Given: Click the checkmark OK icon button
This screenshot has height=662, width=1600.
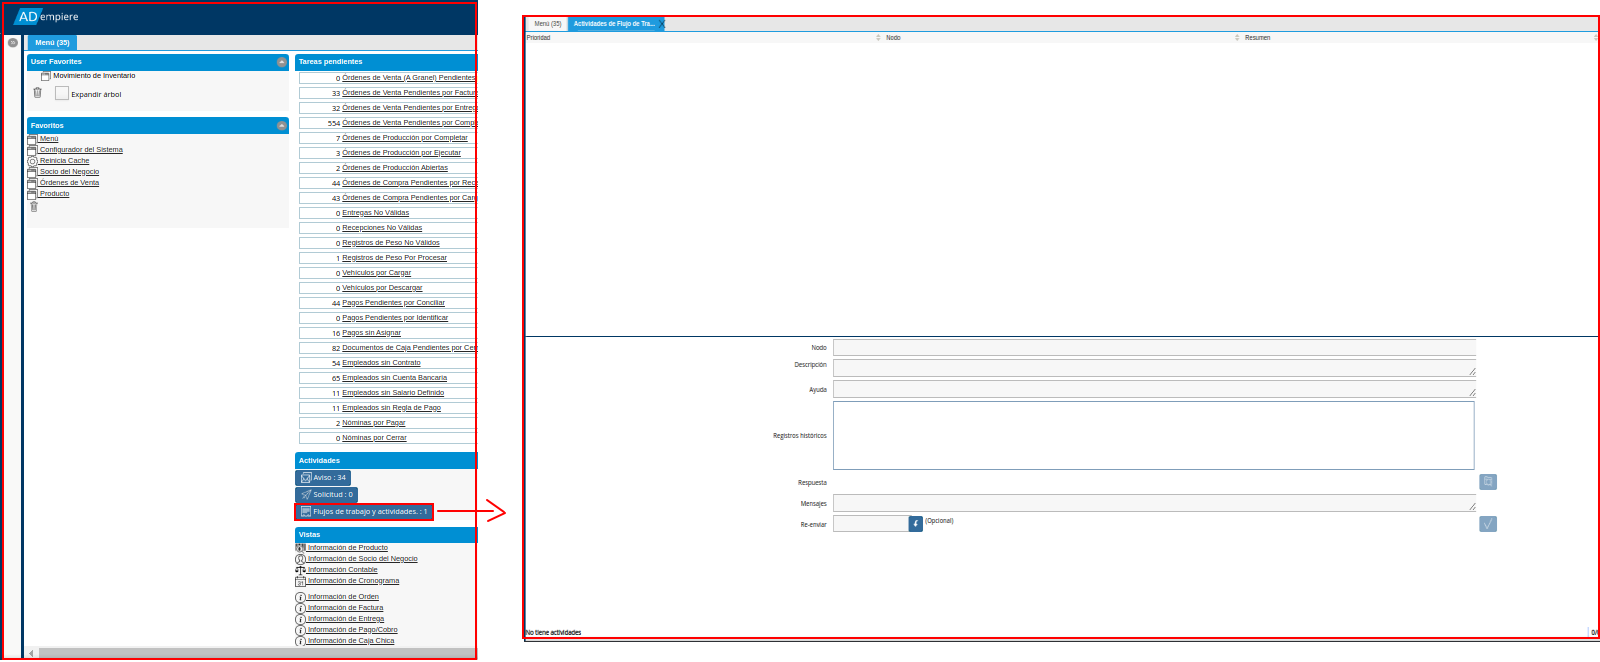Looking at the screenshot, I should [x=1488, y=524].
